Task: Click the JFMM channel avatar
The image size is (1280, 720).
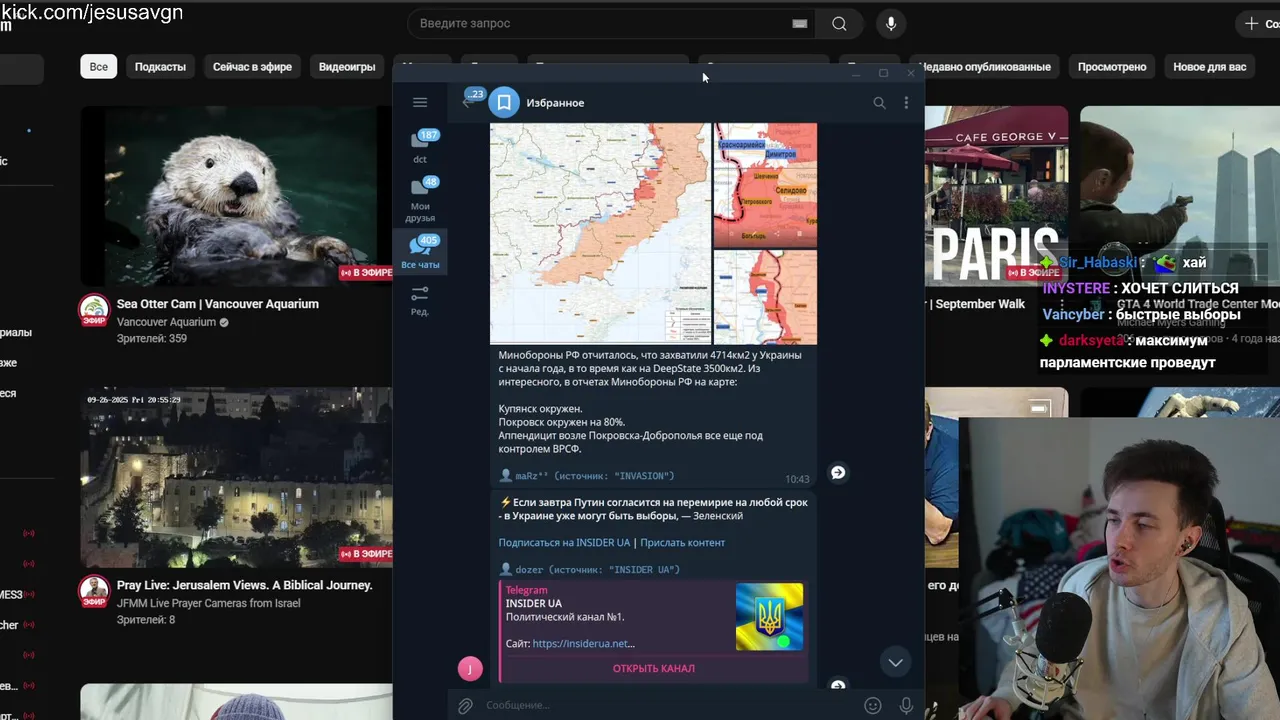Action: pyautogui.click(x=94, y=591)
